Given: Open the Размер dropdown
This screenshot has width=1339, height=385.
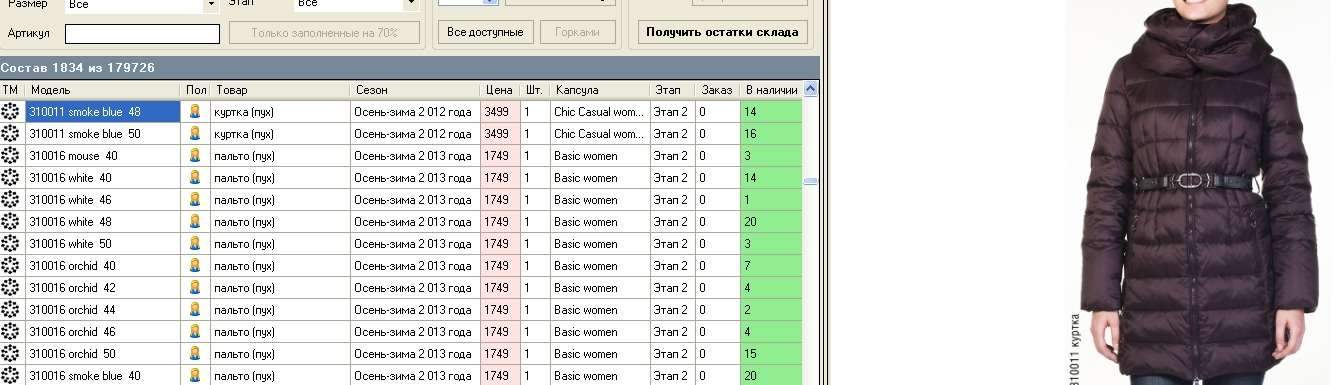Looking at the screenshot, I should click(211, 5).
